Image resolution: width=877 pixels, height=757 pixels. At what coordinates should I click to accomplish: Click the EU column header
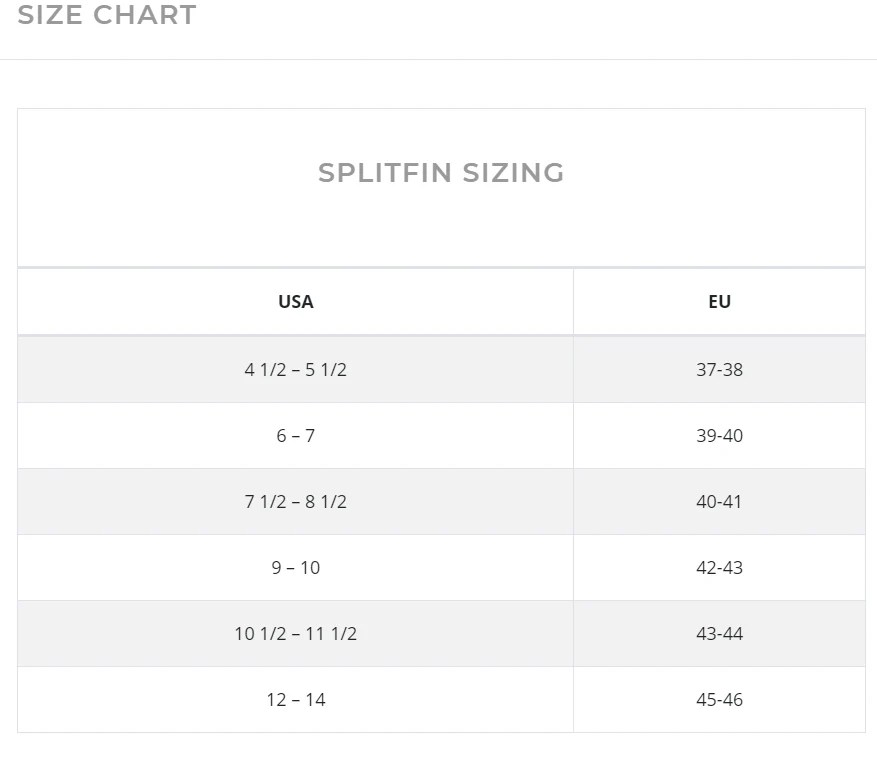719,301
